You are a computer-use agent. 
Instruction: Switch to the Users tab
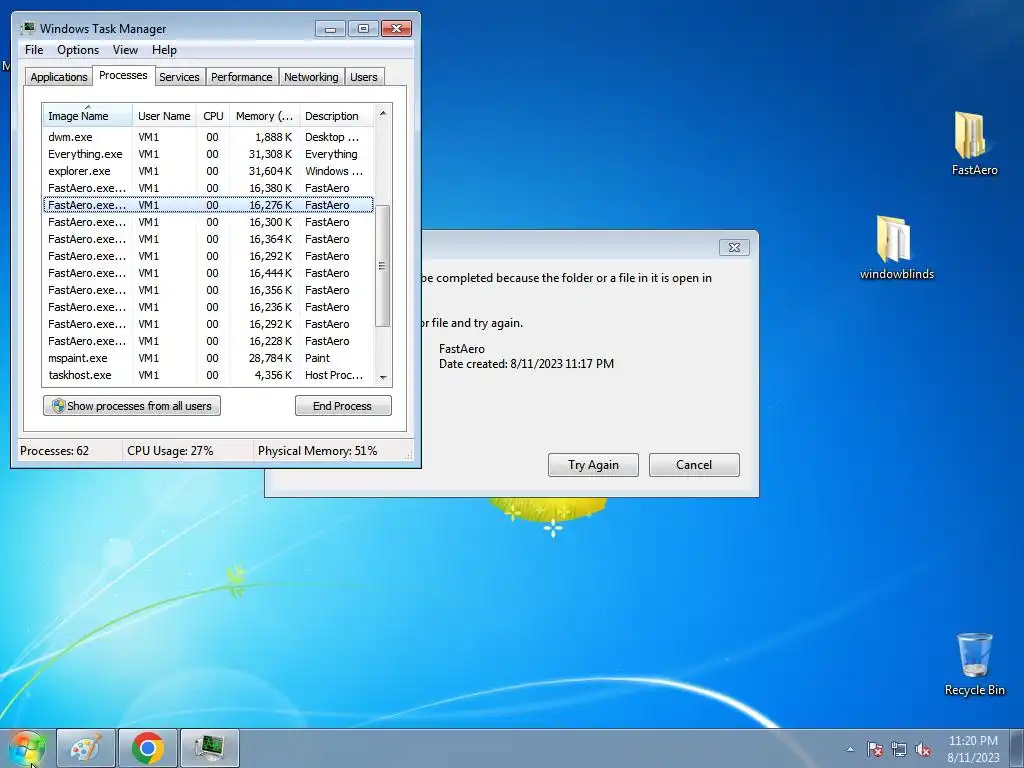364,76
